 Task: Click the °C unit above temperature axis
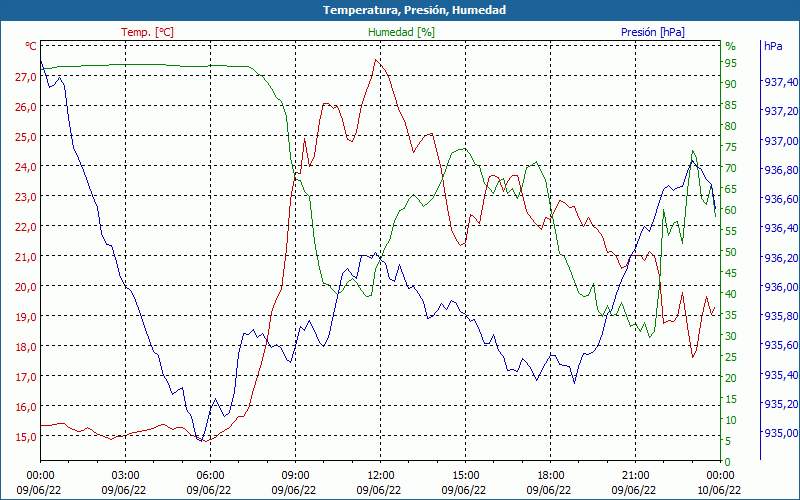click(31, 46)
